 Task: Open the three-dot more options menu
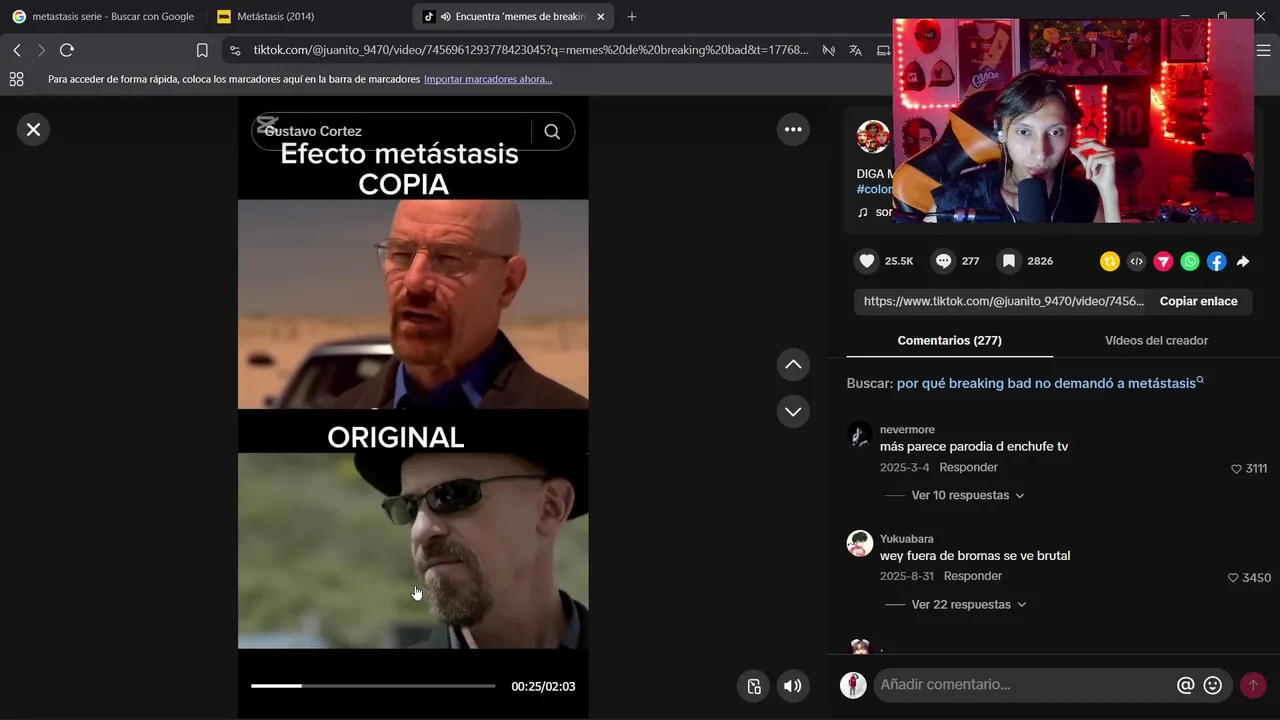coord(793,129)
